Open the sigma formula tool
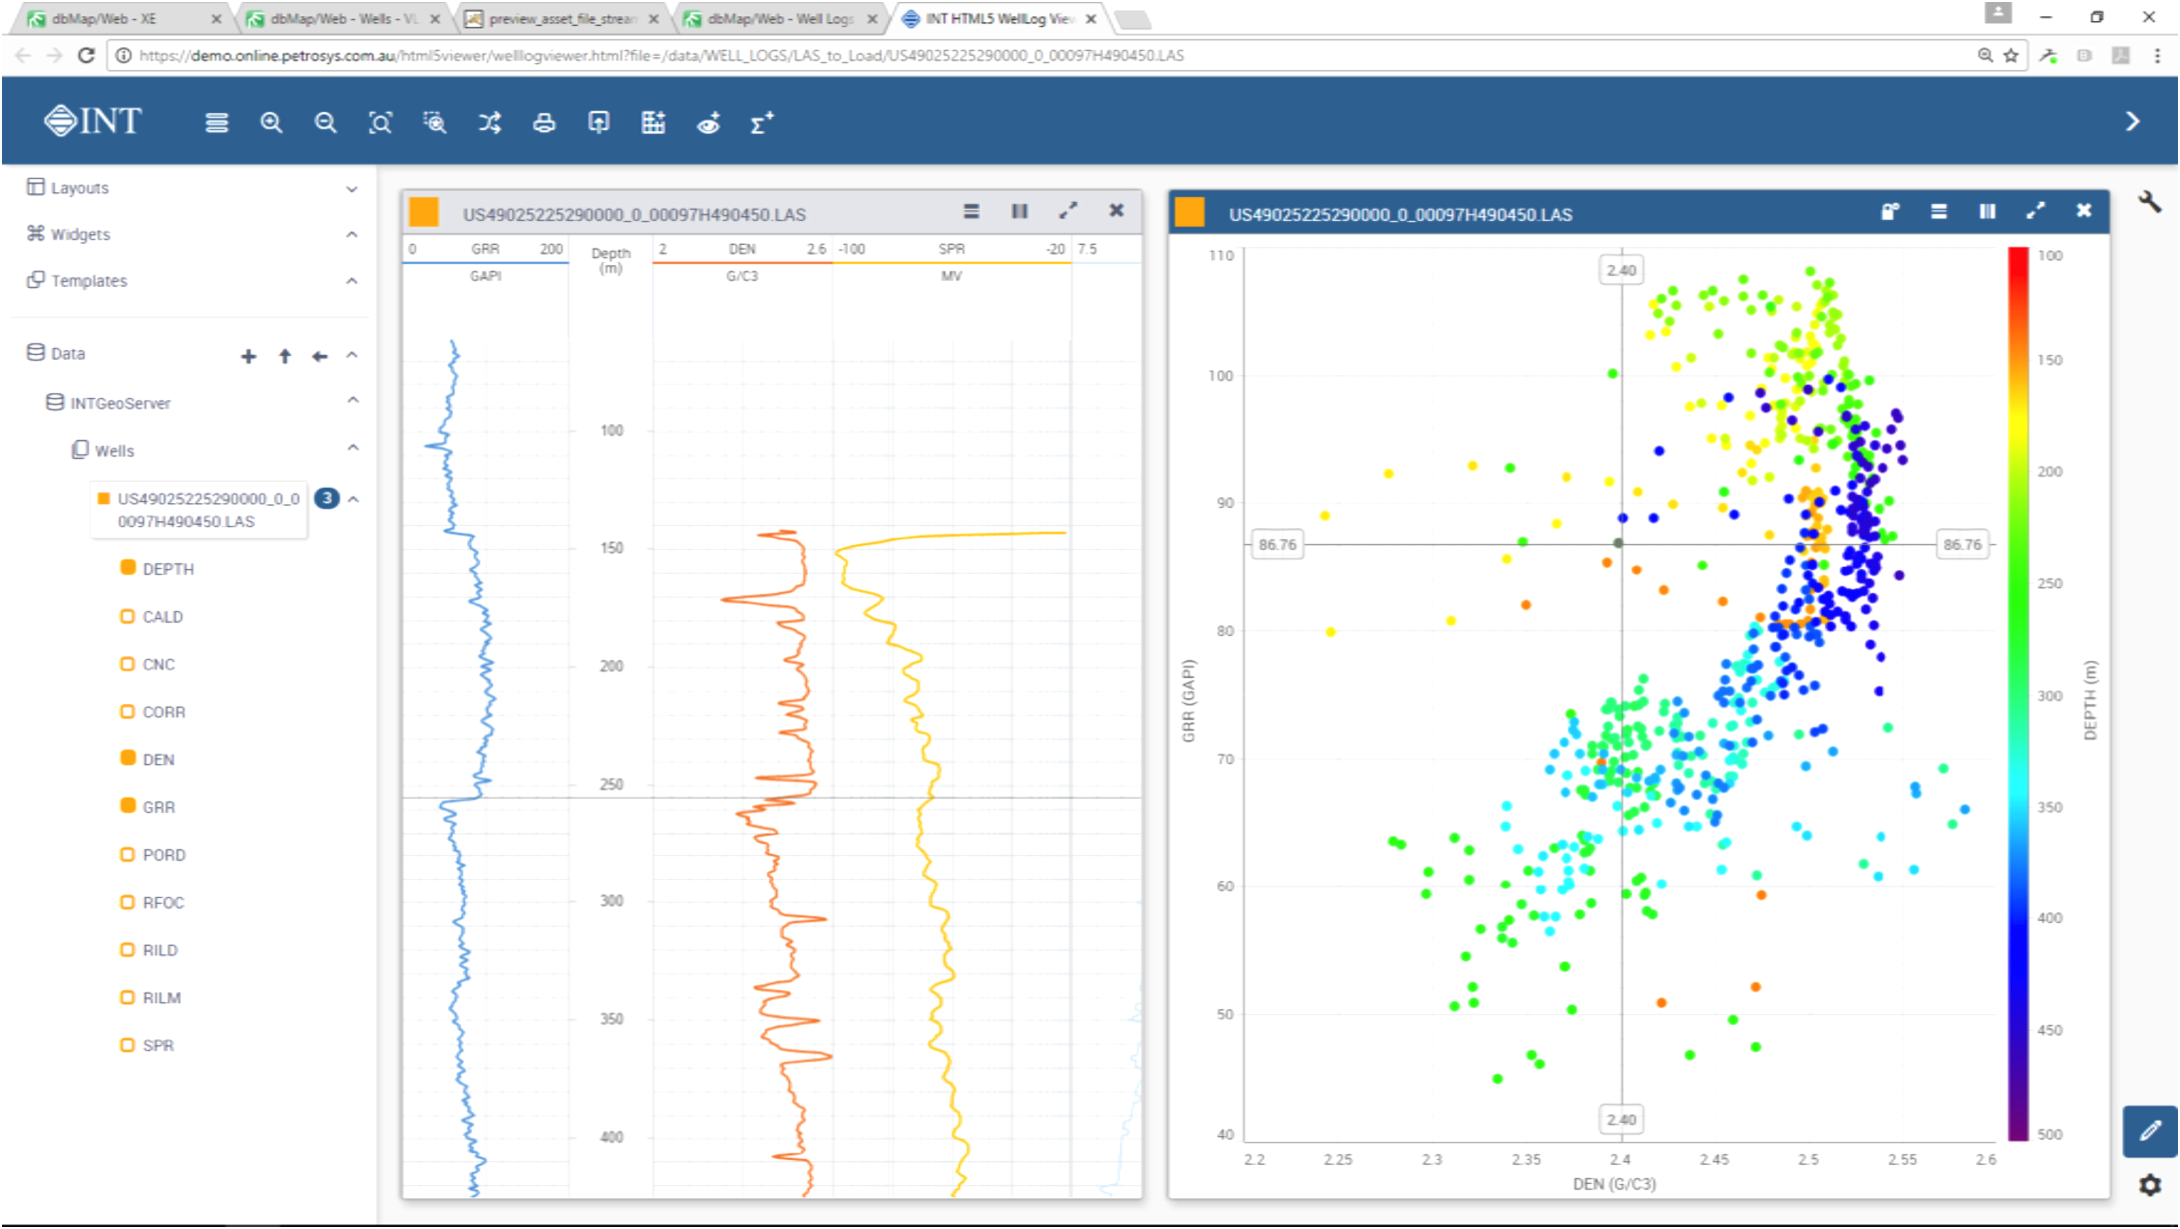This screenshot has width=2180, height=1229. [x=762, y=123]
